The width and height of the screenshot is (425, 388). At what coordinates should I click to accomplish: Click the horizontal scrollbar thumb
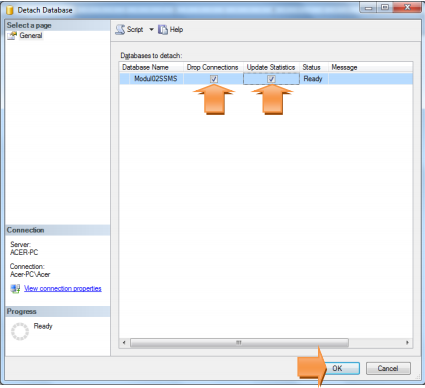(239, 343)
